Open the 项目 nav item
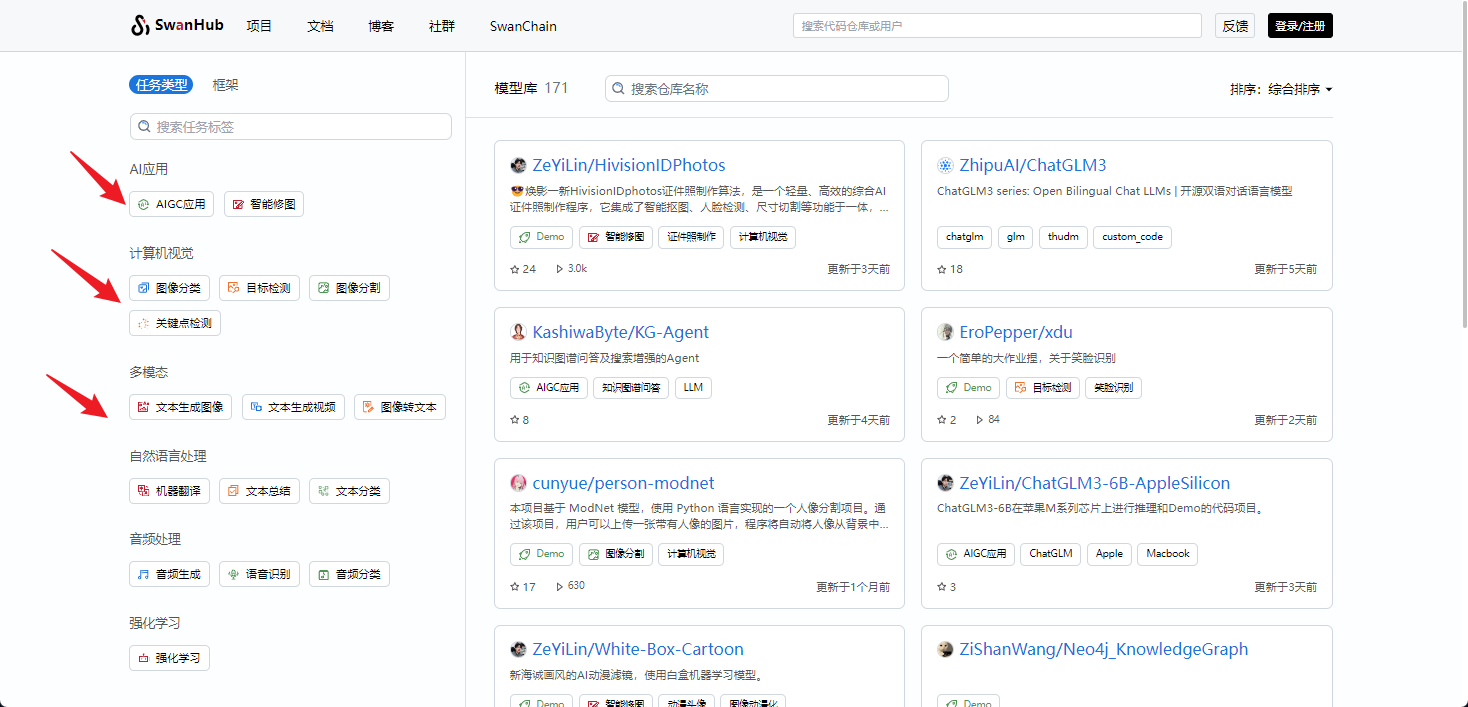The width and height of the screenshot is (1468, 707). click(259, 26)
